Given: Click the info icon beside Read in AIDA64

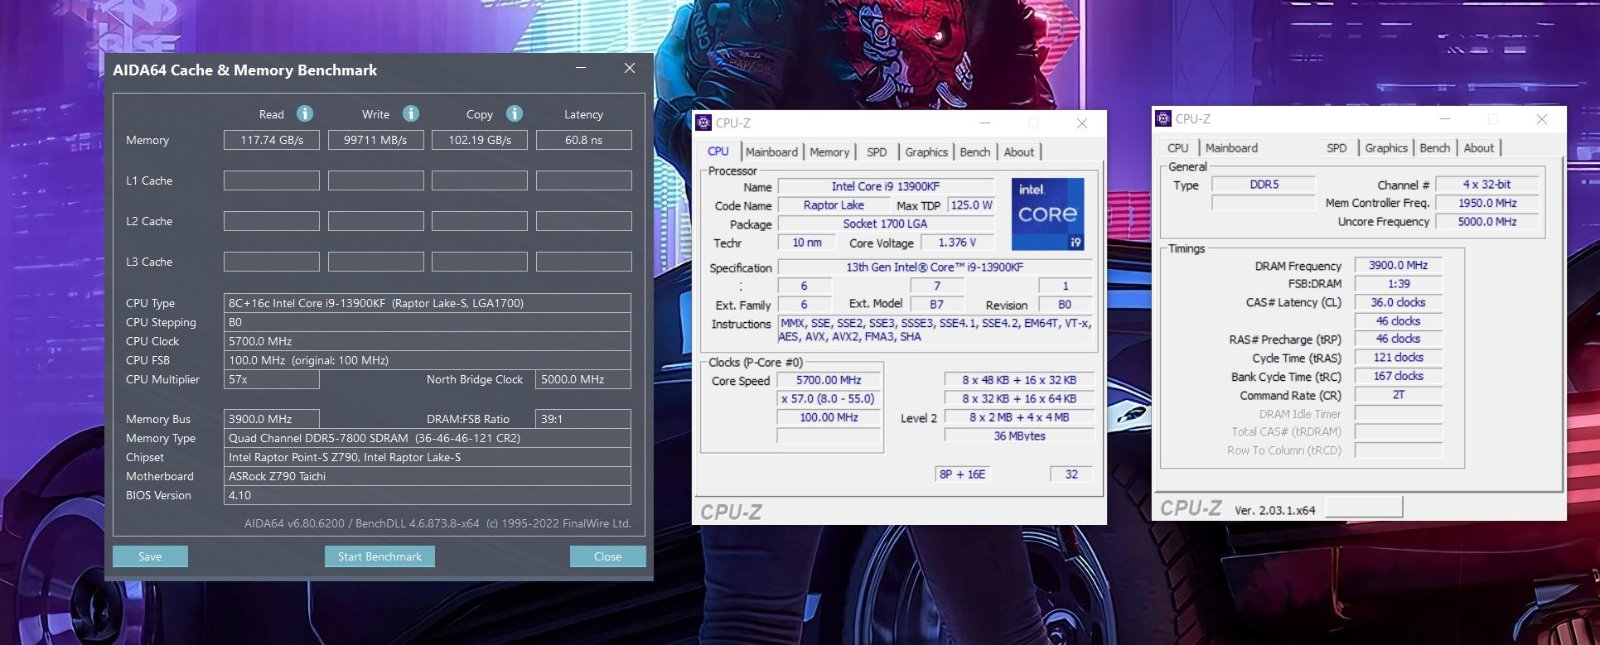Looking at the screenshot, I should pos(305,114).
